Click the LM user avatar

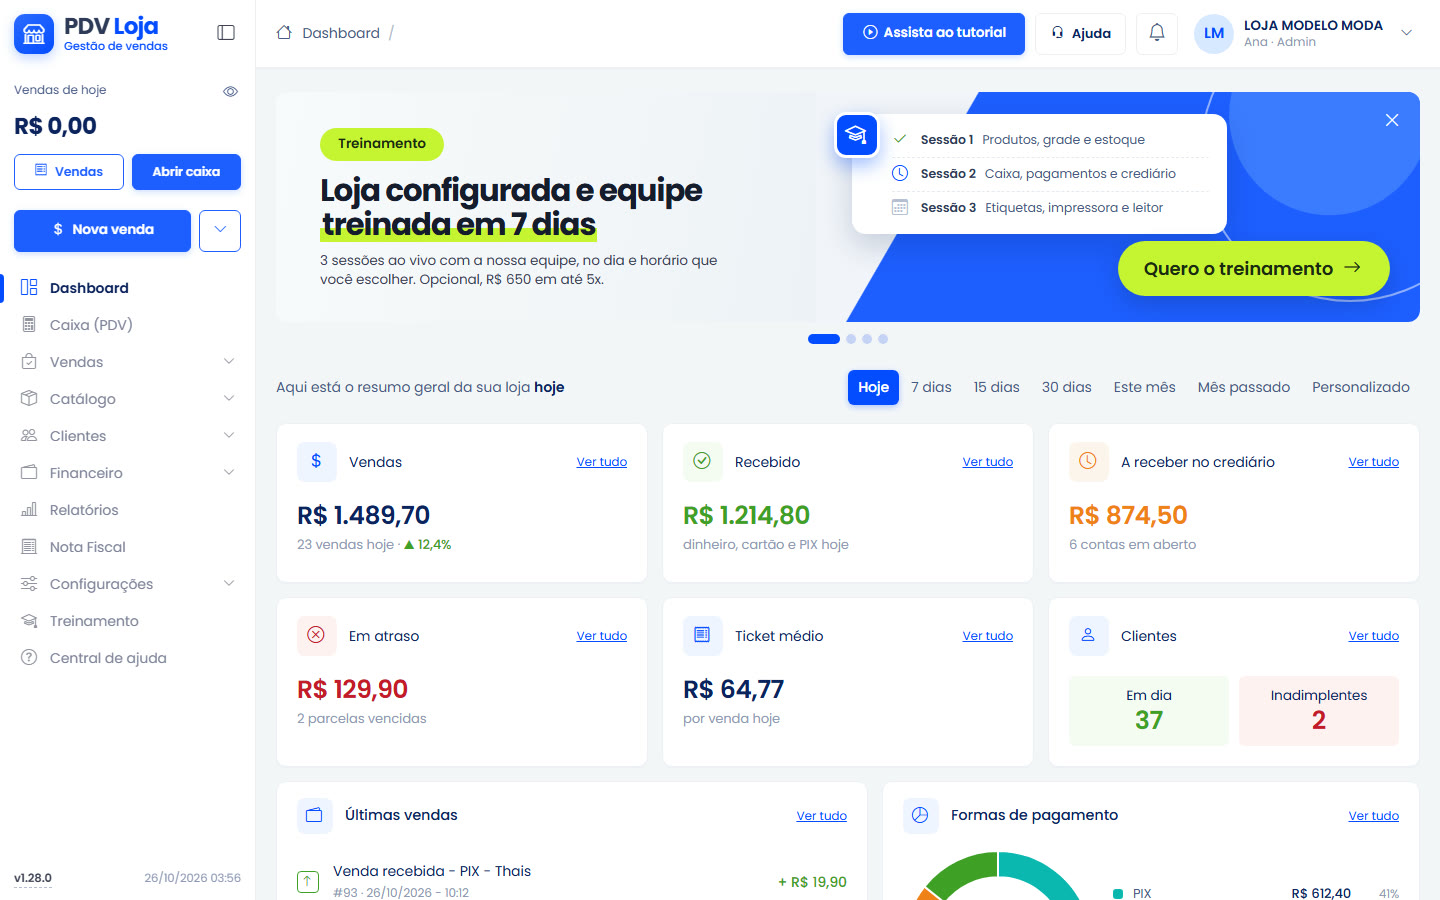point(1214,33)
